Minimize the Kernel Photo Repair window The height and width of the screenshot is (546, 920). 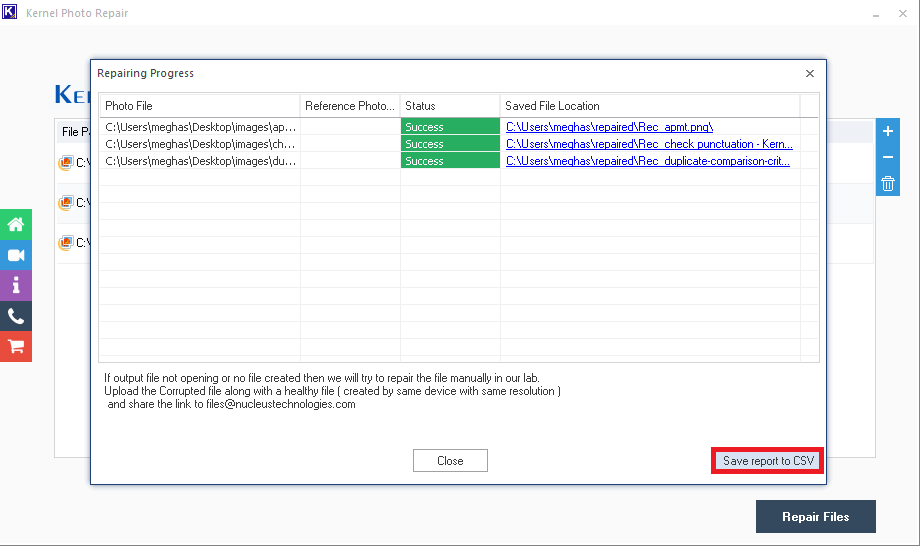point(875,13)
